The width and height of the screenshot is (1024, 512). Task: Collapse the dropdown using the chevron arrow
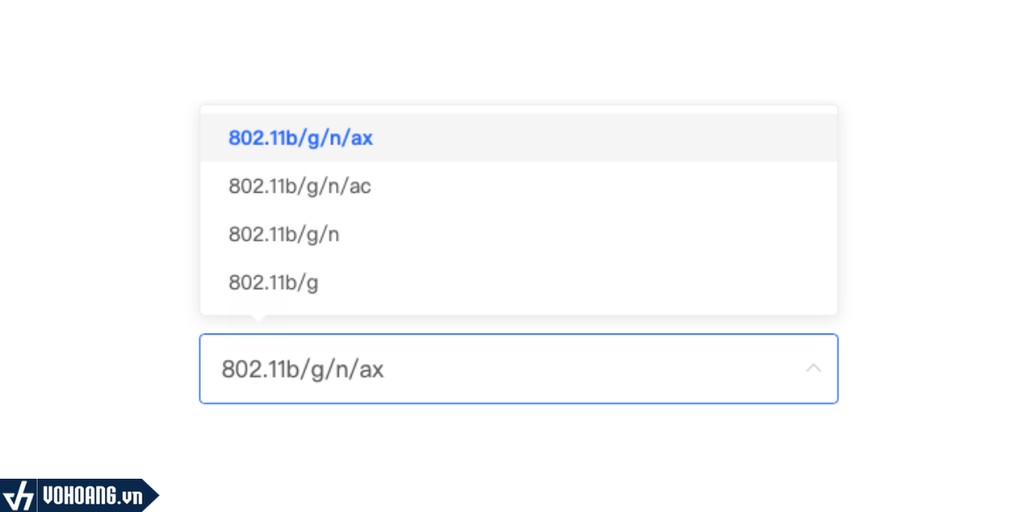(x=813, y=369)
